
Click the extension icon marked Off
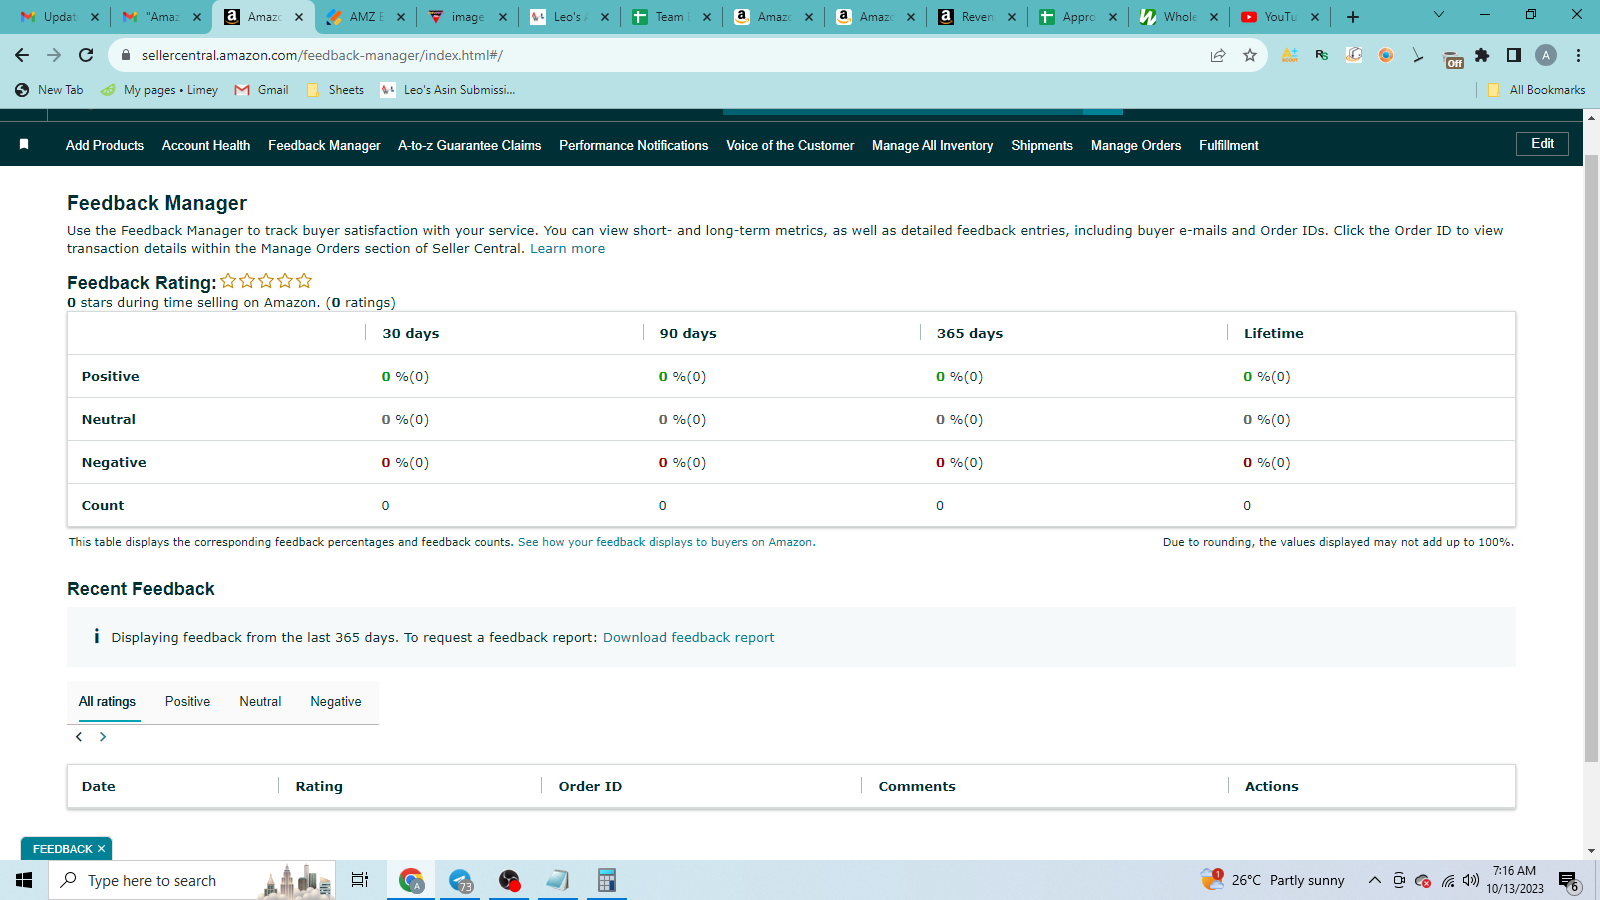pyautogui.click(x=1453, y=58)
